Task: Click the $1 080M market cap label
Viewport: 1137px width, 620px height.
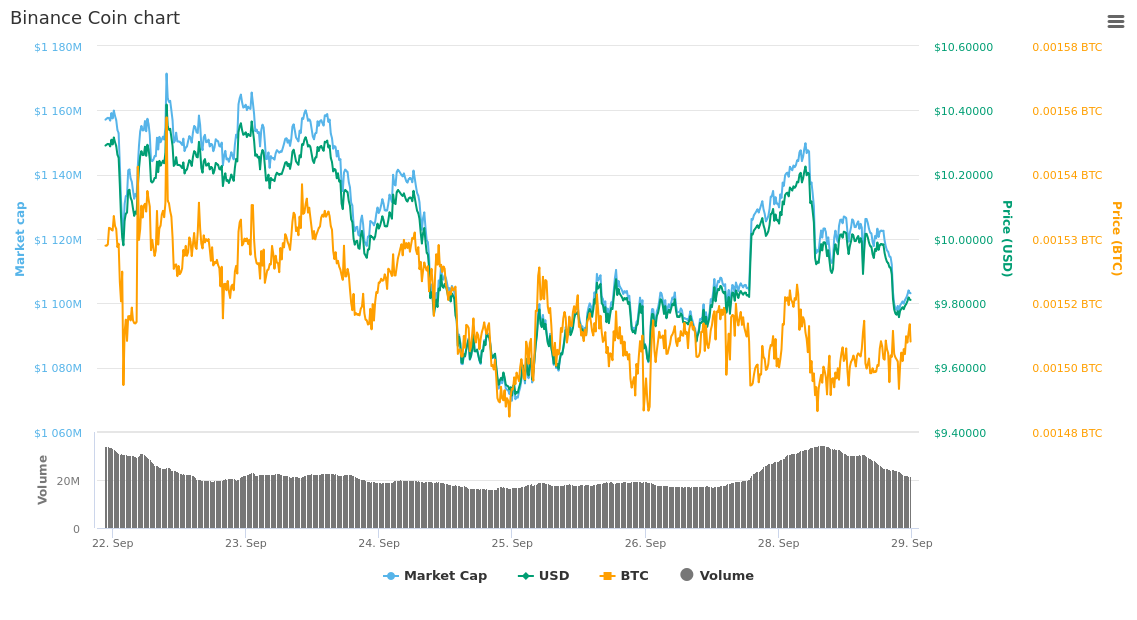Action: [58, 368]
